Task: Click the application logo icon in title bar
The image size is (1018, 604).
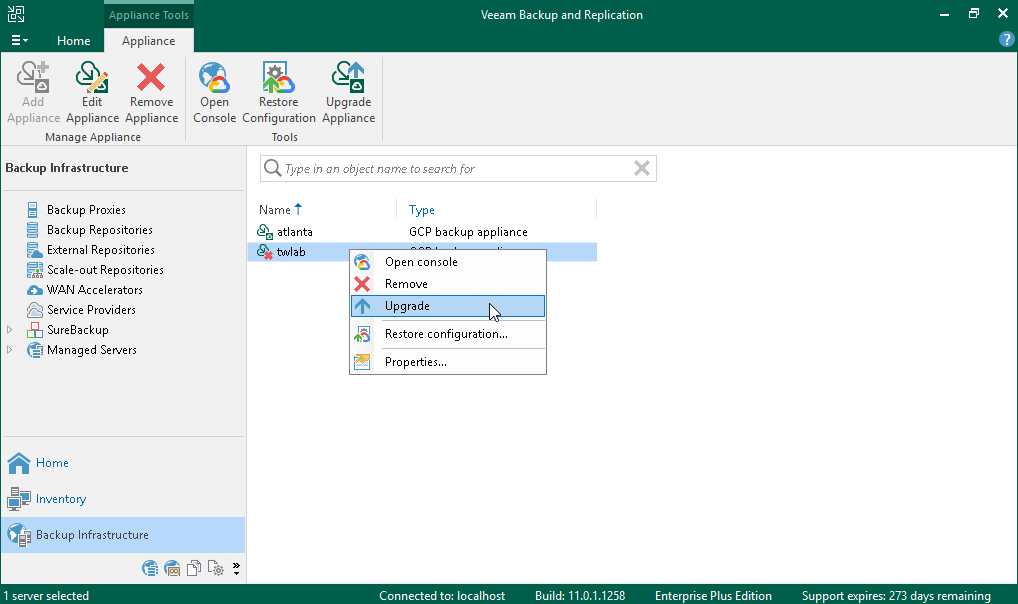Action: (x=16, y=14)
